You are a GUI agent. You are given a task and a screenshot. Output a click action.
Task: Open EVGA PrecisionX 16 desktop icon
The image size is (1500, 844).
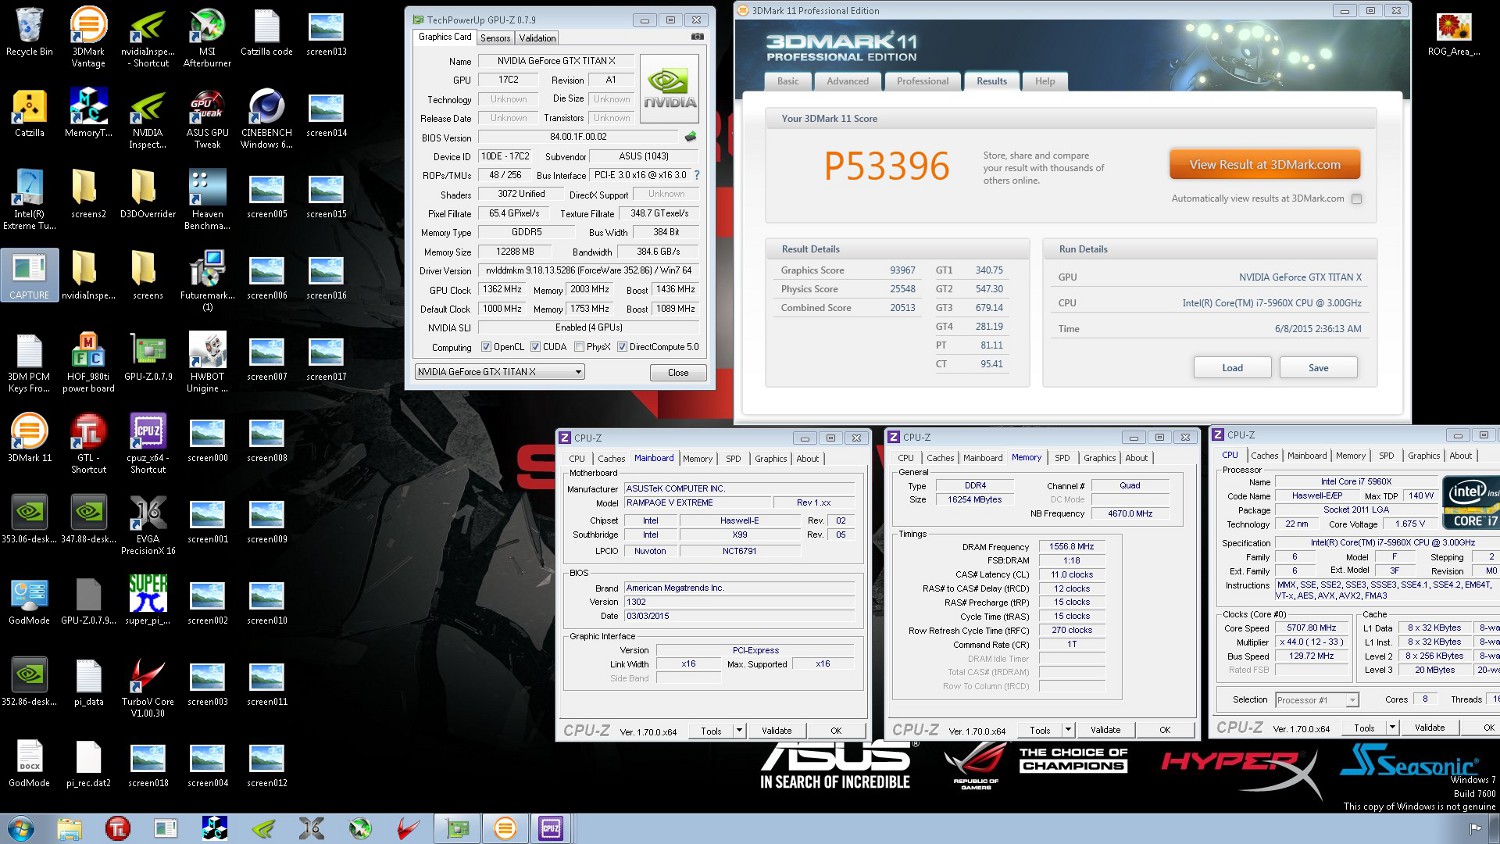point(148,526)
